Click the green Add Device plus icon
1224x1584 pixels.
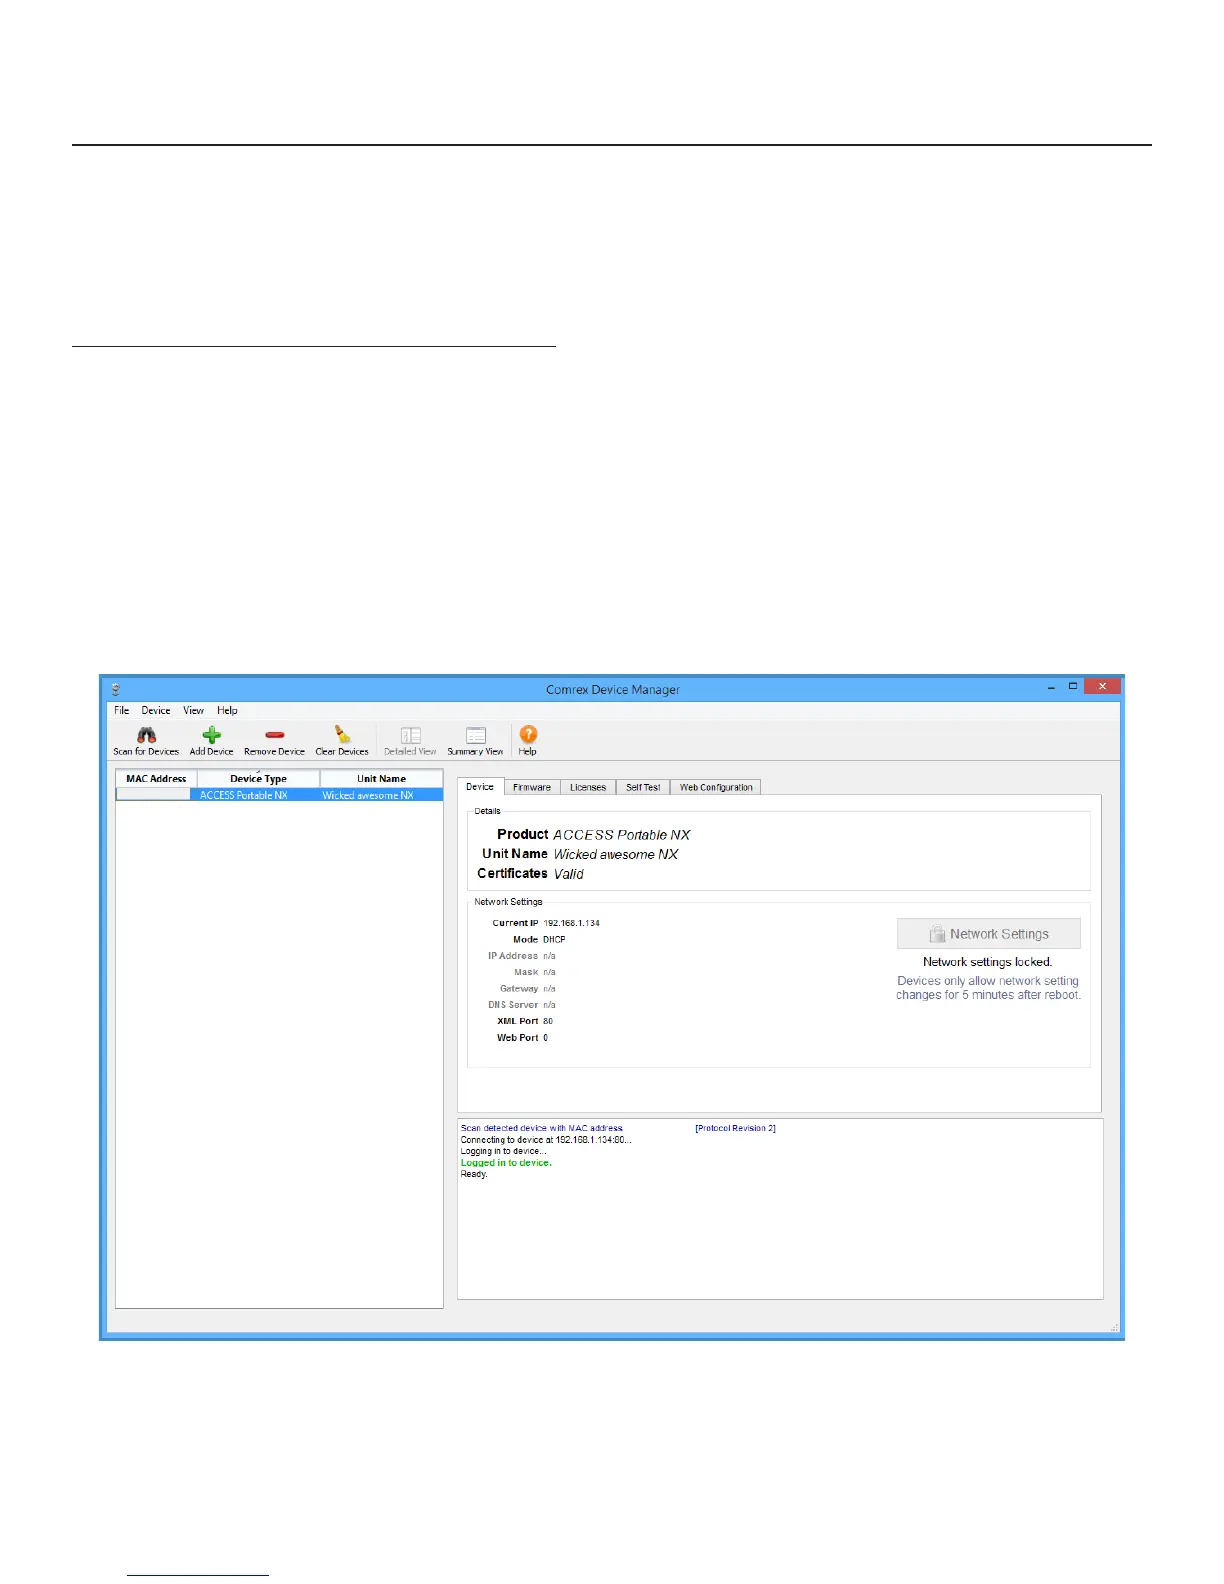211,735
